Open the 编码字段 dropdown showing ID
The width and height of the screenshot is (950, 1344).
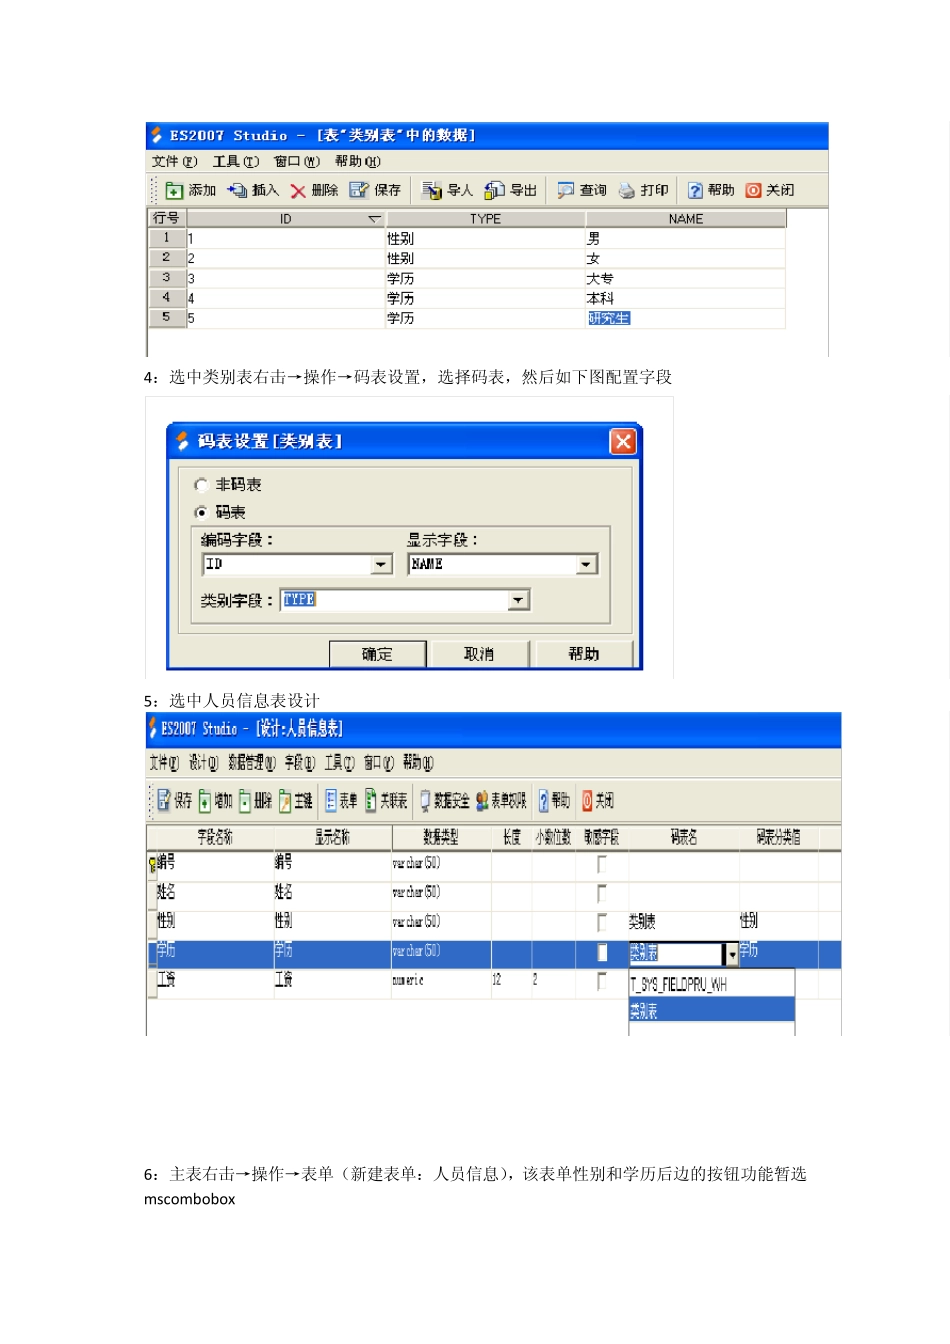pos(382,565)
